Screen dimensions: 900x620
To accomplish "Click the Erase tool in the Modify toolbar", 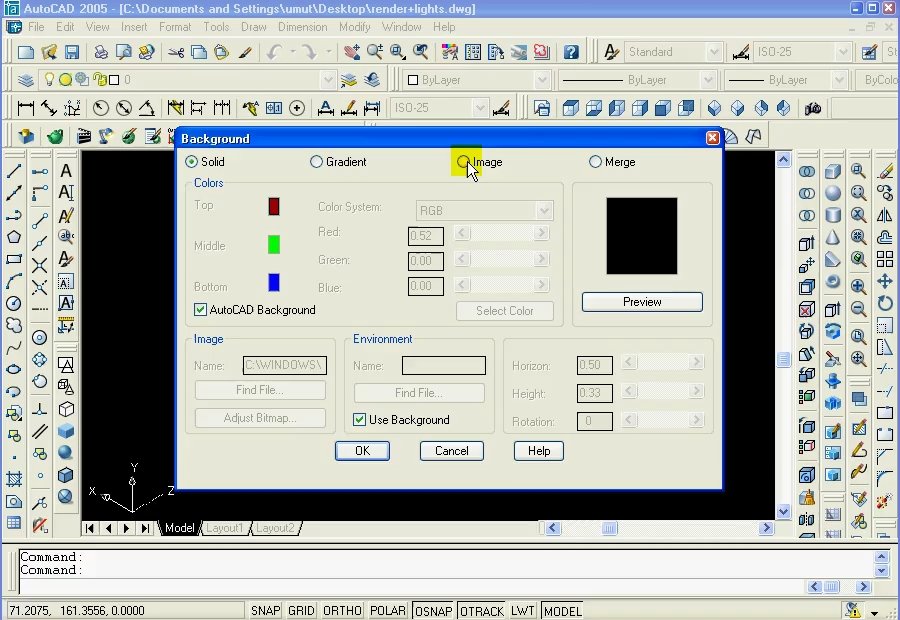I will 886,170.
